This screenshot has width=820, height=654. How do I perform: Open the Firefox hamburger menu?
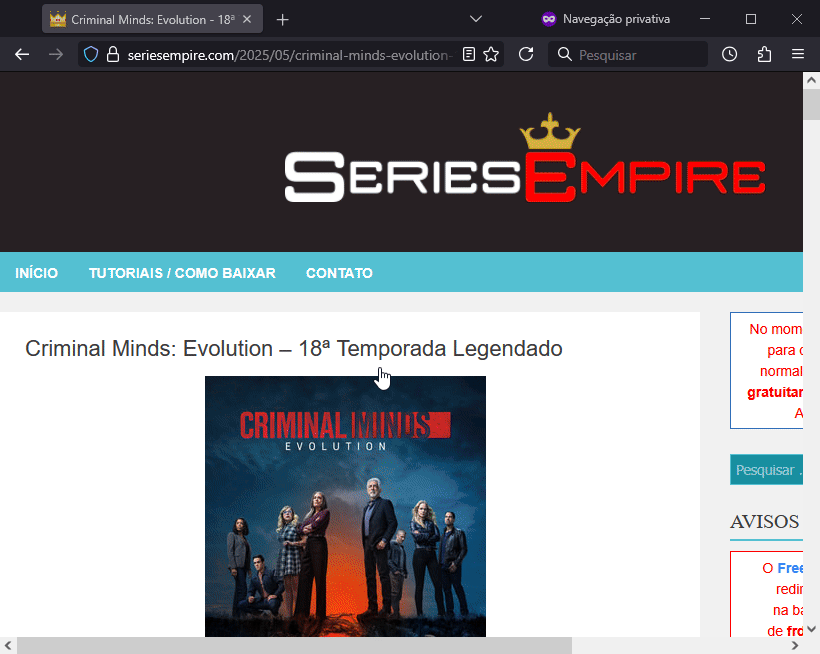(x=798, y=54)
